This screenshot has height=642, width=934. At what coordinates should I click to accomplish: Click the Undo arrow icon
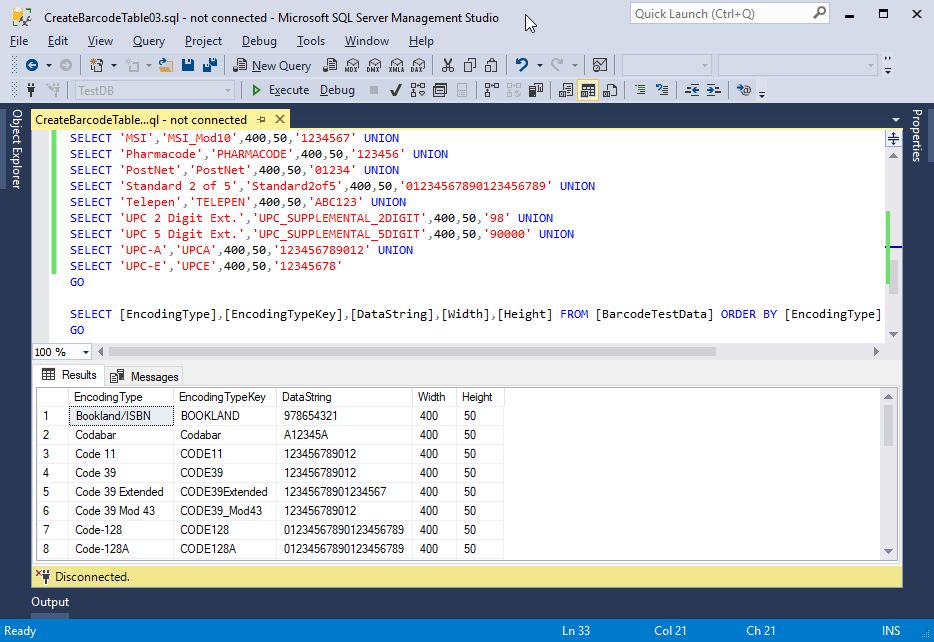click(521, 65)
